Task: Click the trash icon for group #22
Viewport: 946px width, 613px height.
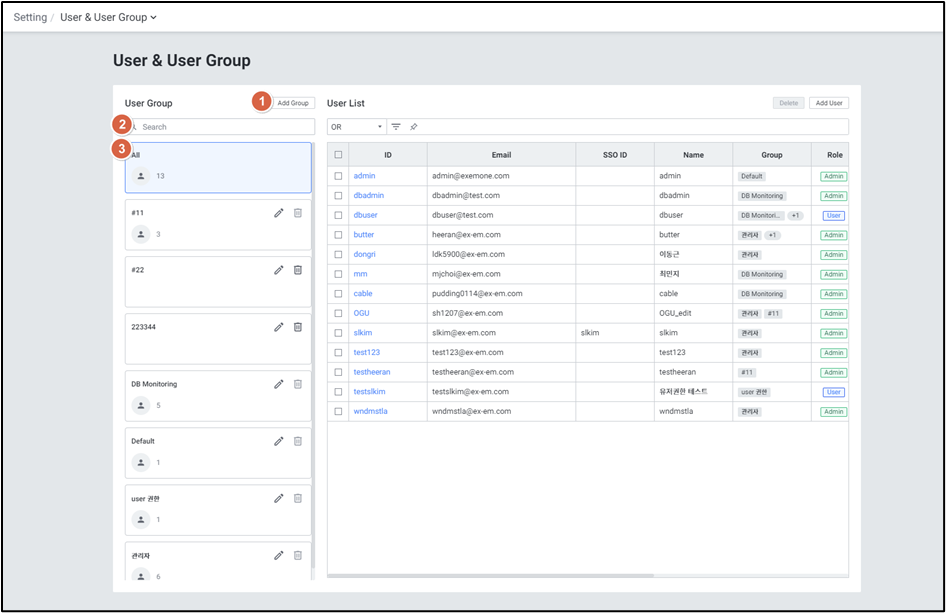Action: pos(297,270)
